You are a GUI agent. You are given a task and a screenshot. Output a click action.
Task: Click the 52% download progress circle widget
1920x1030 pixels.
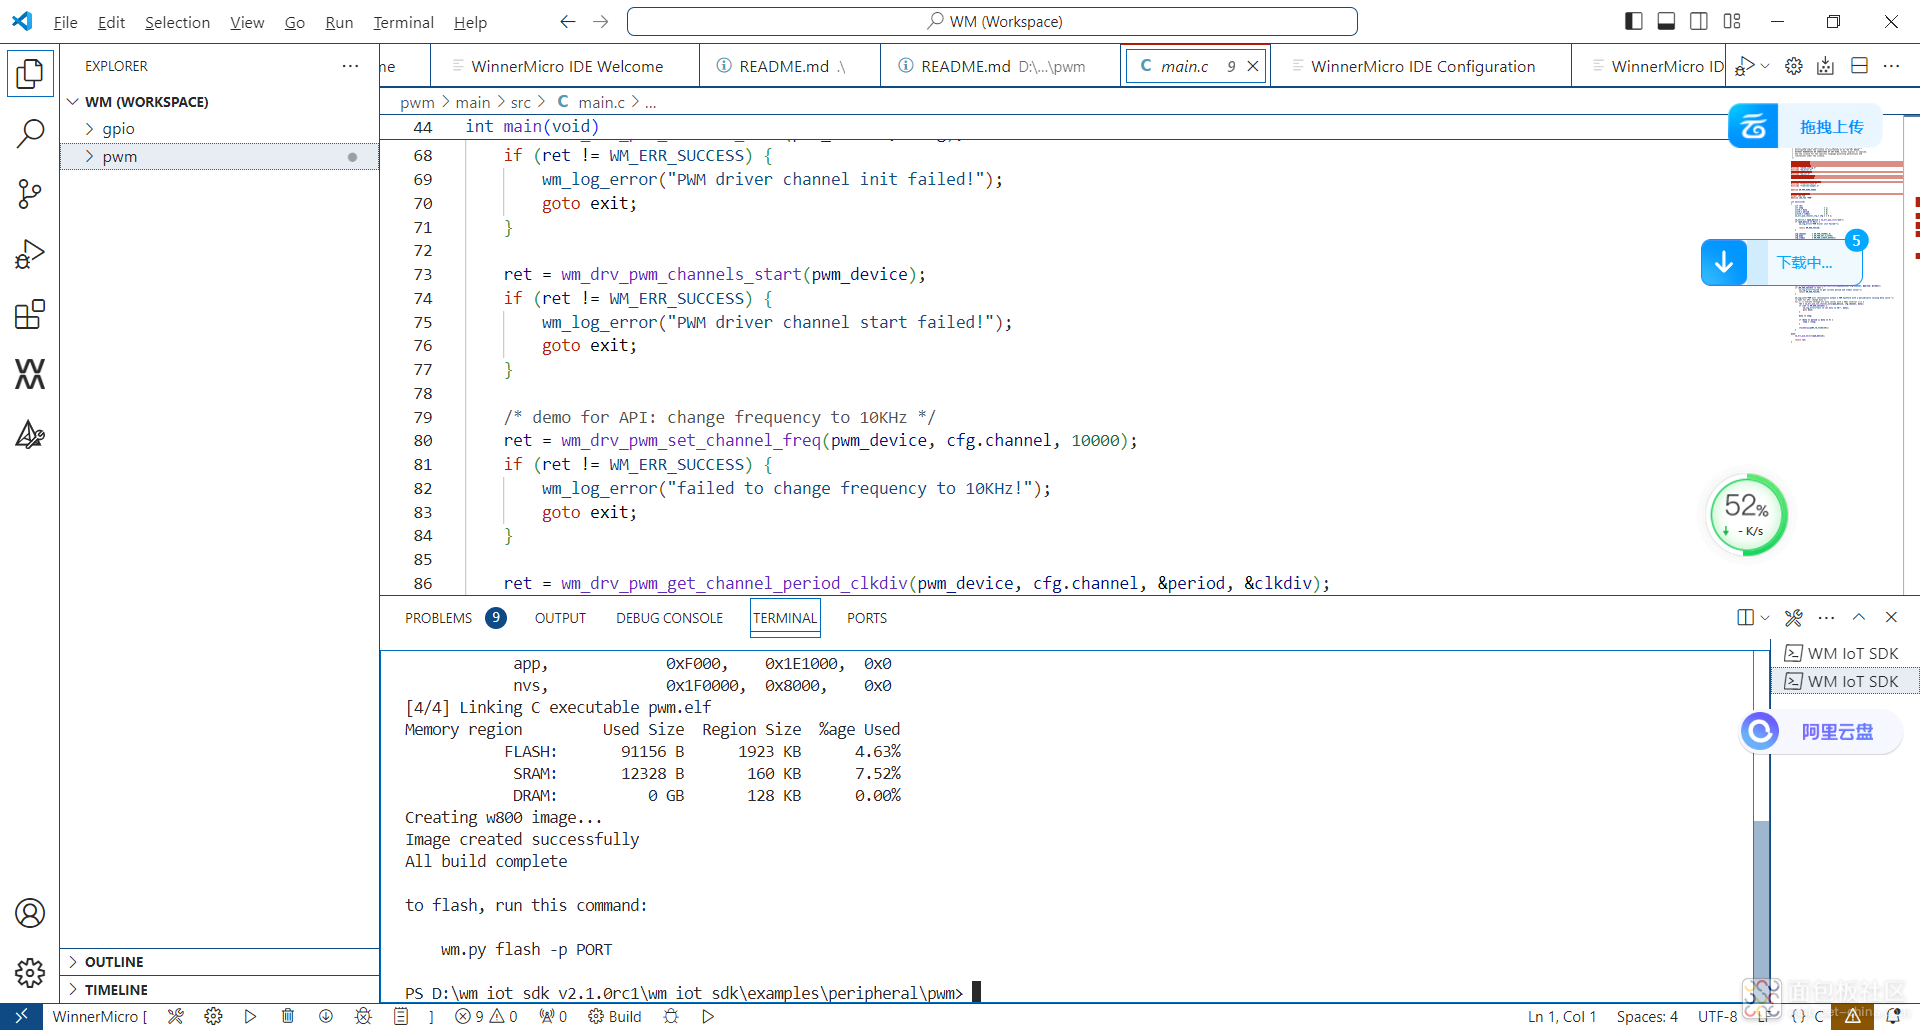point(1748,515)
